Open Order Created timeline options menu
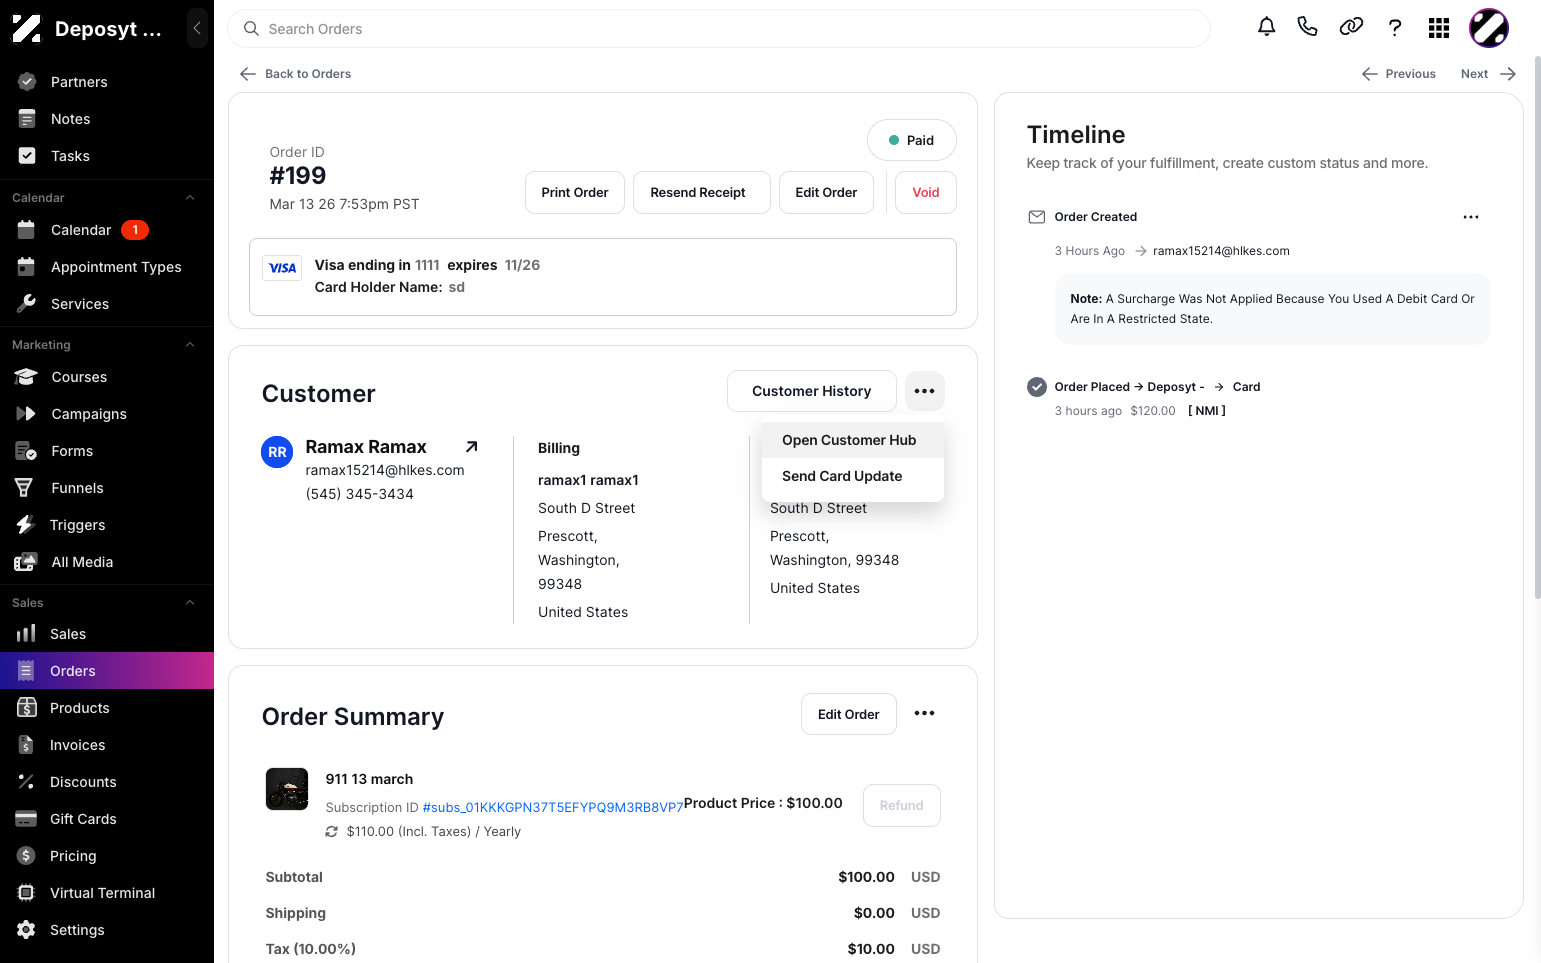Viewport: 1541px width, 963px height. click(1471, 217)
